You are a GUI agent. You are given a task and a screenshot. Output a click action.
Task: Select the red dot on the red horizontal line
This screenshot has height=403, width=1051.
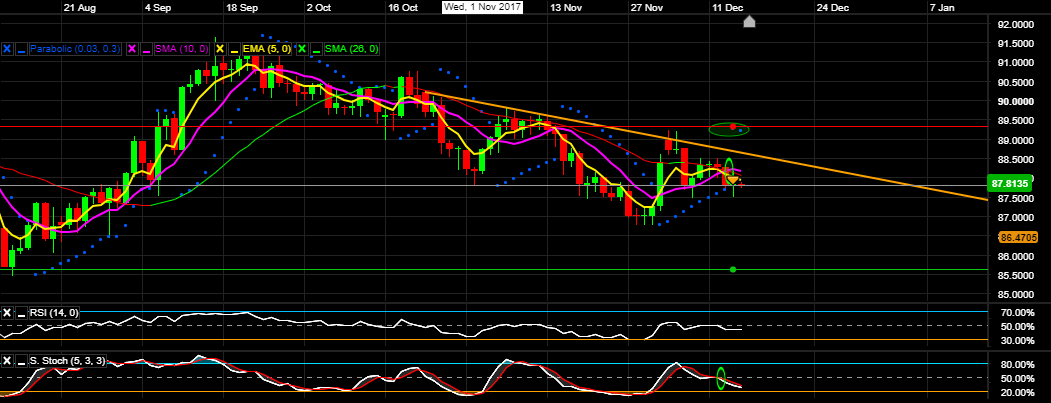(x=733, y=127)
